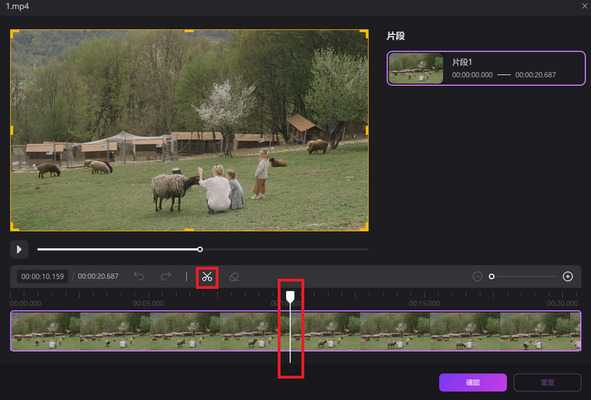This screenshot has width=591, height=400.
Task: Select the 片段1 segment thumbnail
Action: pos(416,68)
